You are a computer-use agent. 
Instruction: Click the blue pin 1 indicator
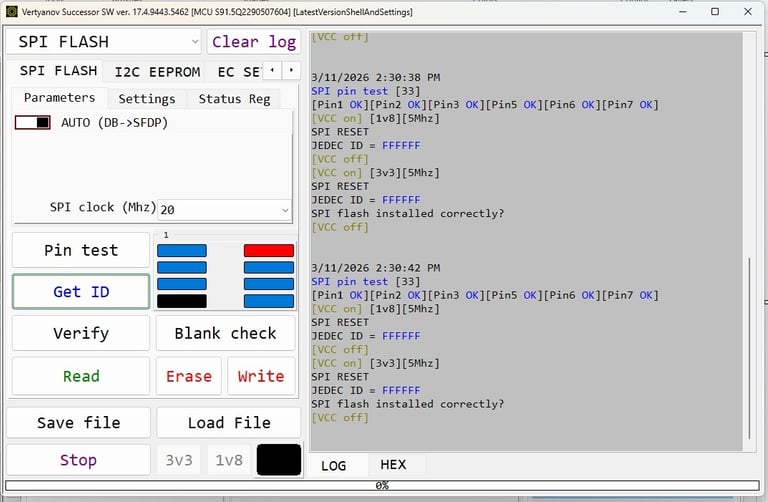pyautogui.click(x=182, y=251)
